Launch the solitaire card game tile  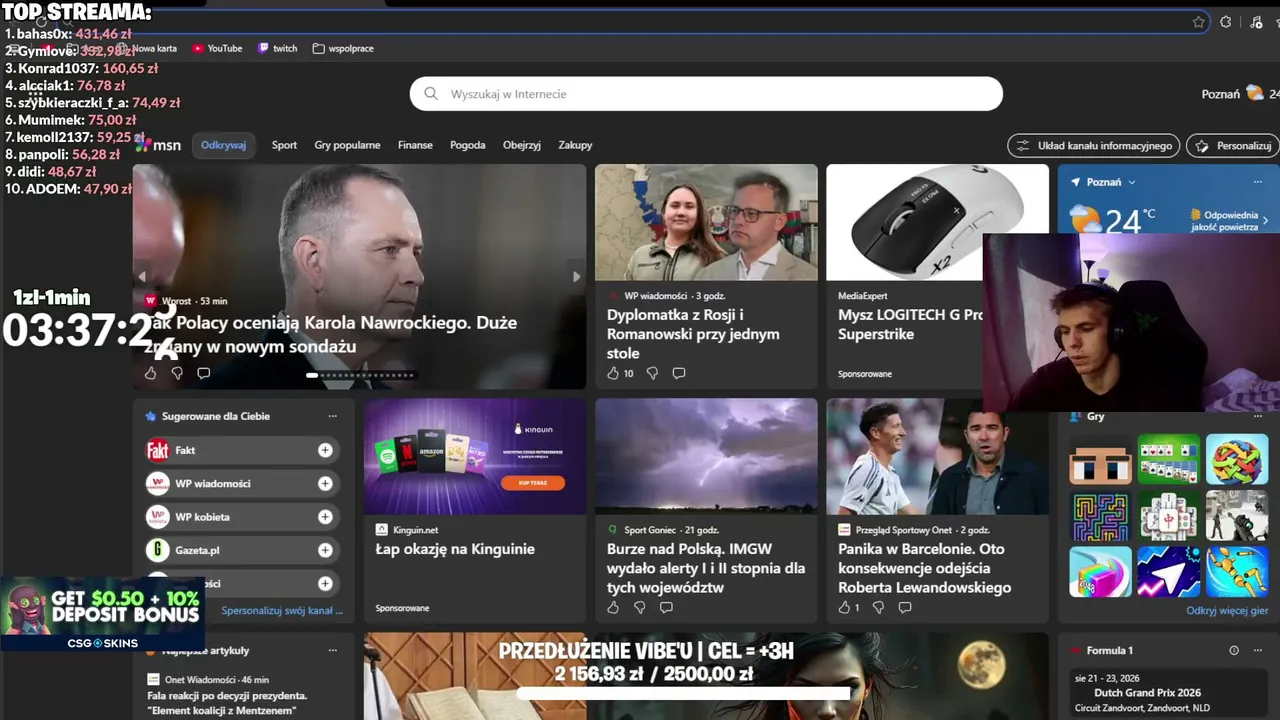[1169, 459]
